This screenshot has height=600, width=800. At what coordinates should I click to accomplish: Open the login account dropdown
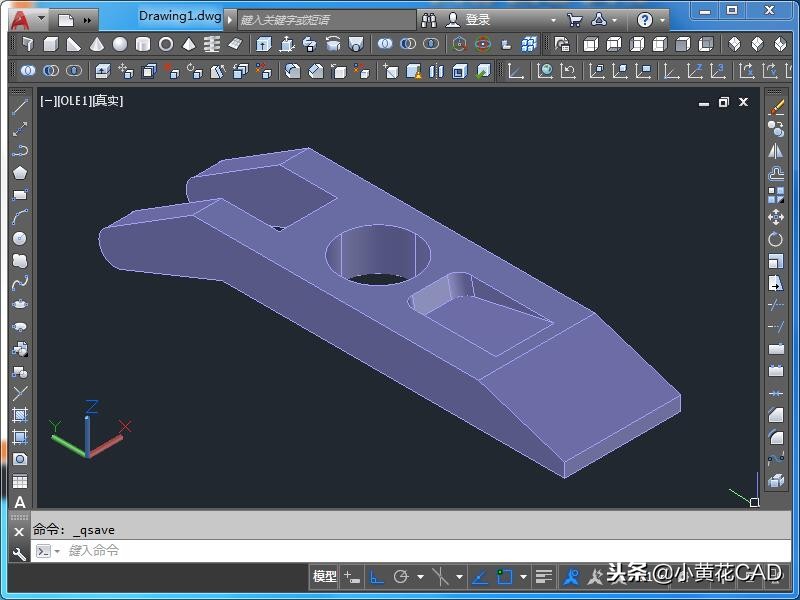[x=553, y=19]
